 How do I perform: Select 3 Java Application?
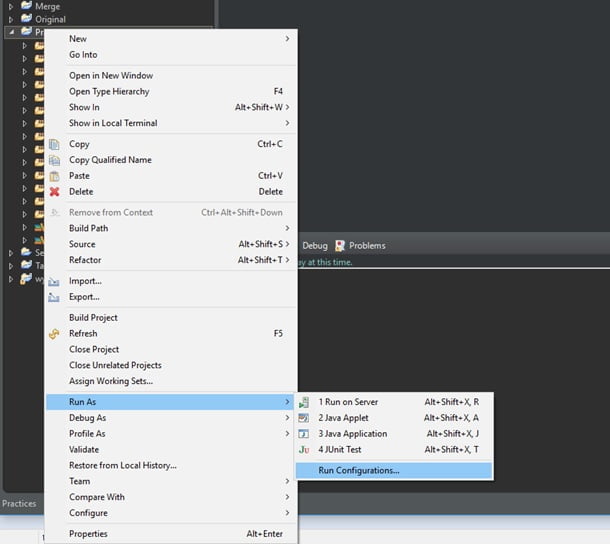point(394,434)
